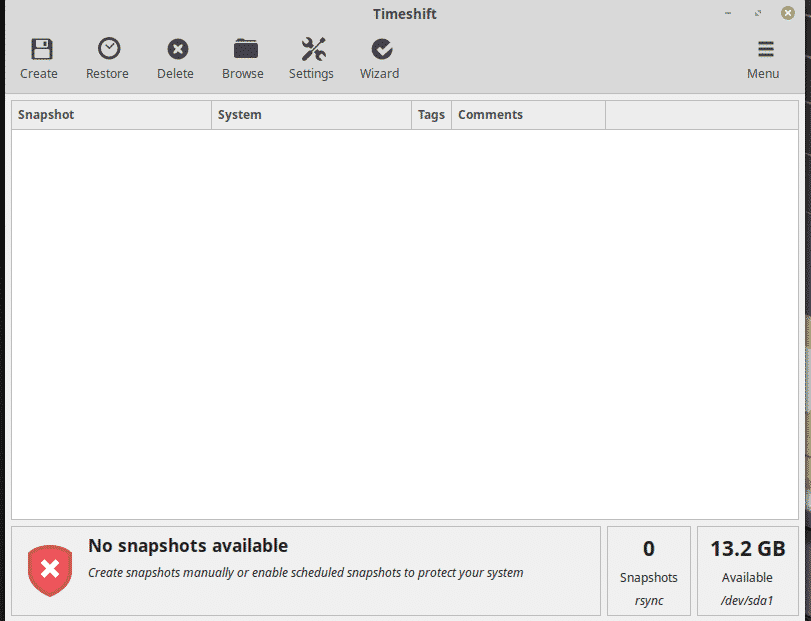Image resolution: width=811 pixels, height=621 pixels.
Task: Launch the setup Wizard checkmark icon
Action: (x=380, y=49)
